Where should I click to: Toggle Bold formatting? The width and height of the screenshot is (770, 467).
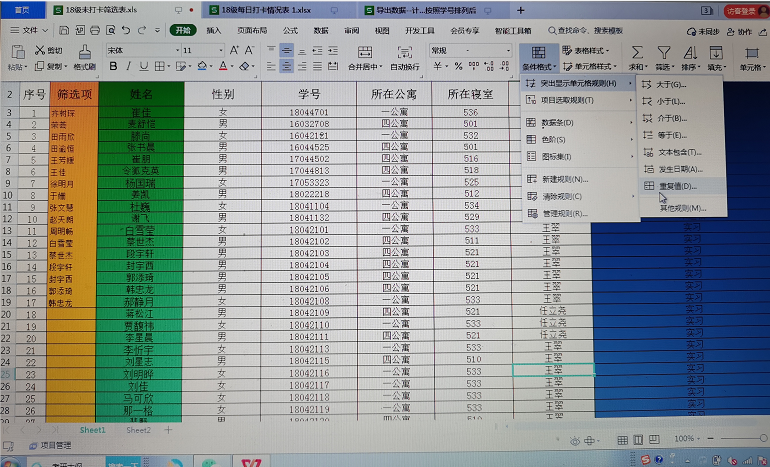point(113,67)
